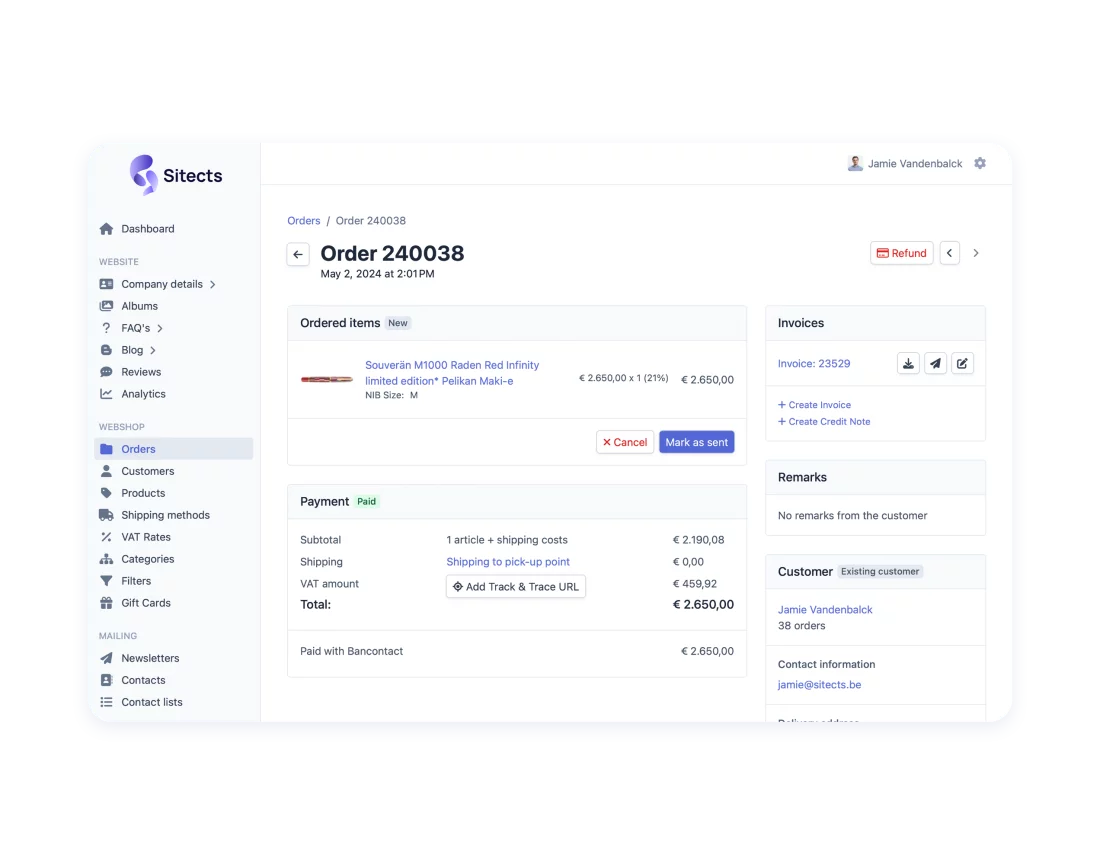This screenshot has height=864, width=1100.
Task: Open the Contact lists menu item
Action: click(x=152, y=702)
